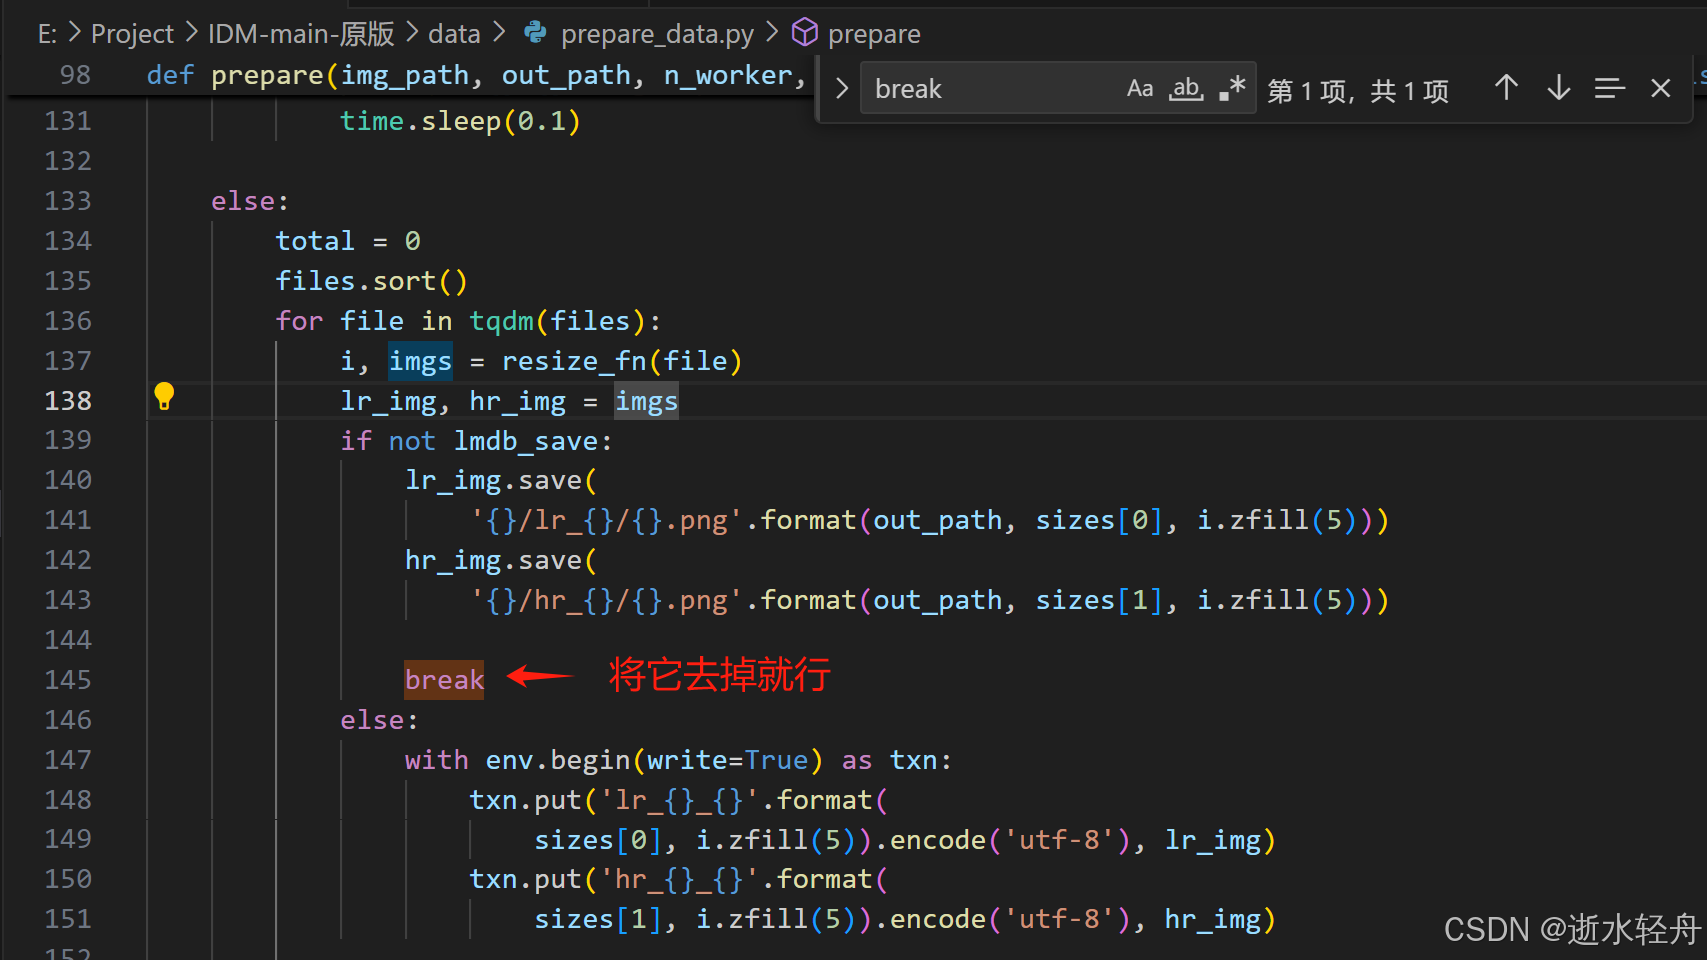Click line number 145 in gutter
Image resolution: width=1707 pixels, height=960 pixels.
point(68,680)
